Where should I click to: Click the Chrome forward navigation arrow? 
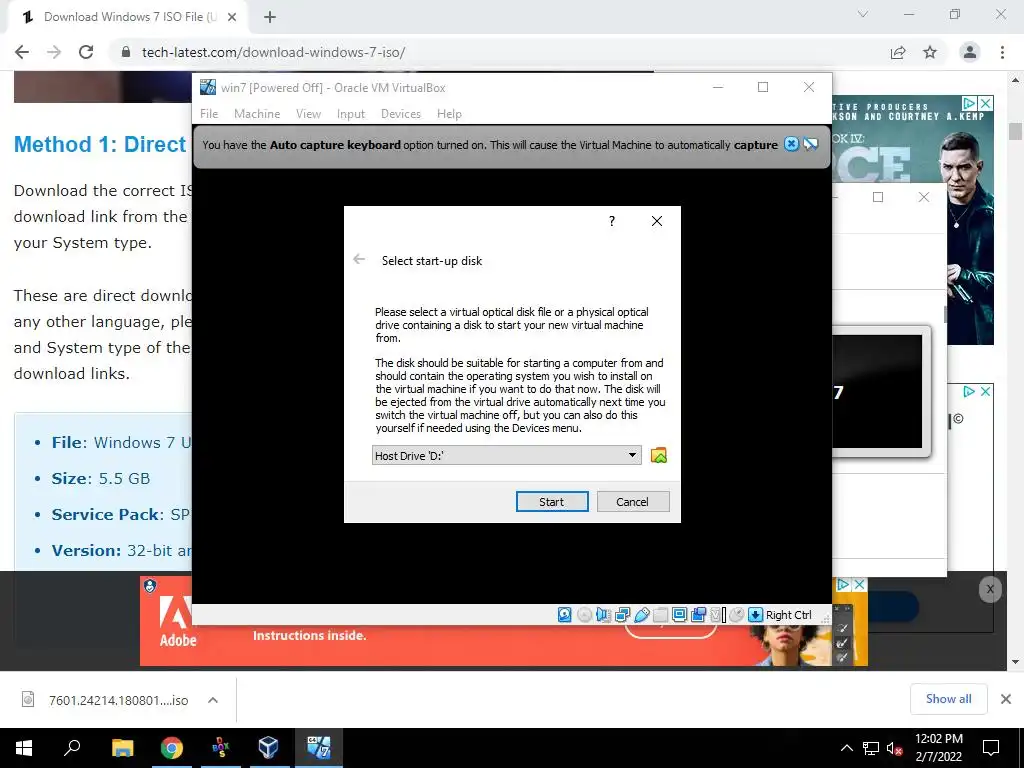54,52
